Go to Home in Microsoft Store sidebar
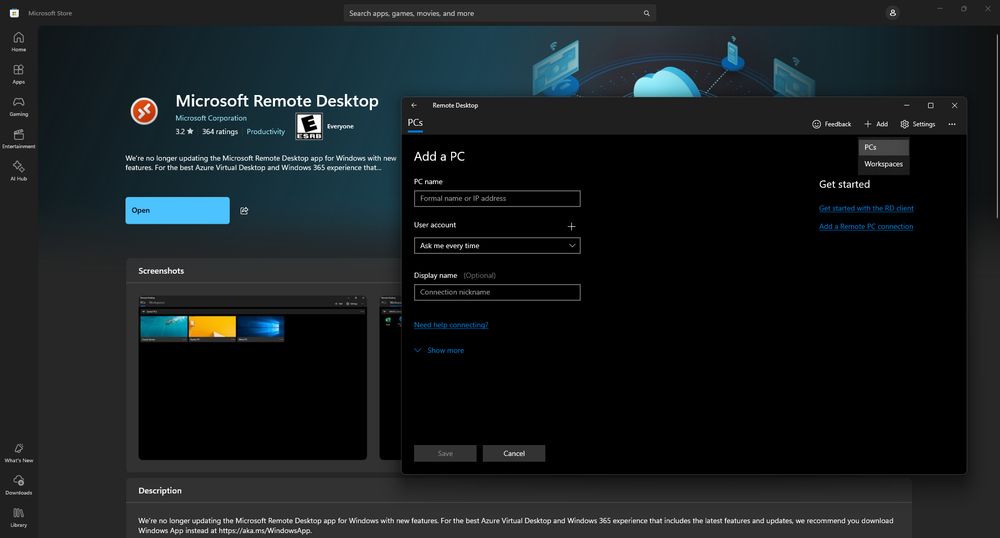The width and height of the screenshot is (1000, 538). click(18, 41)
